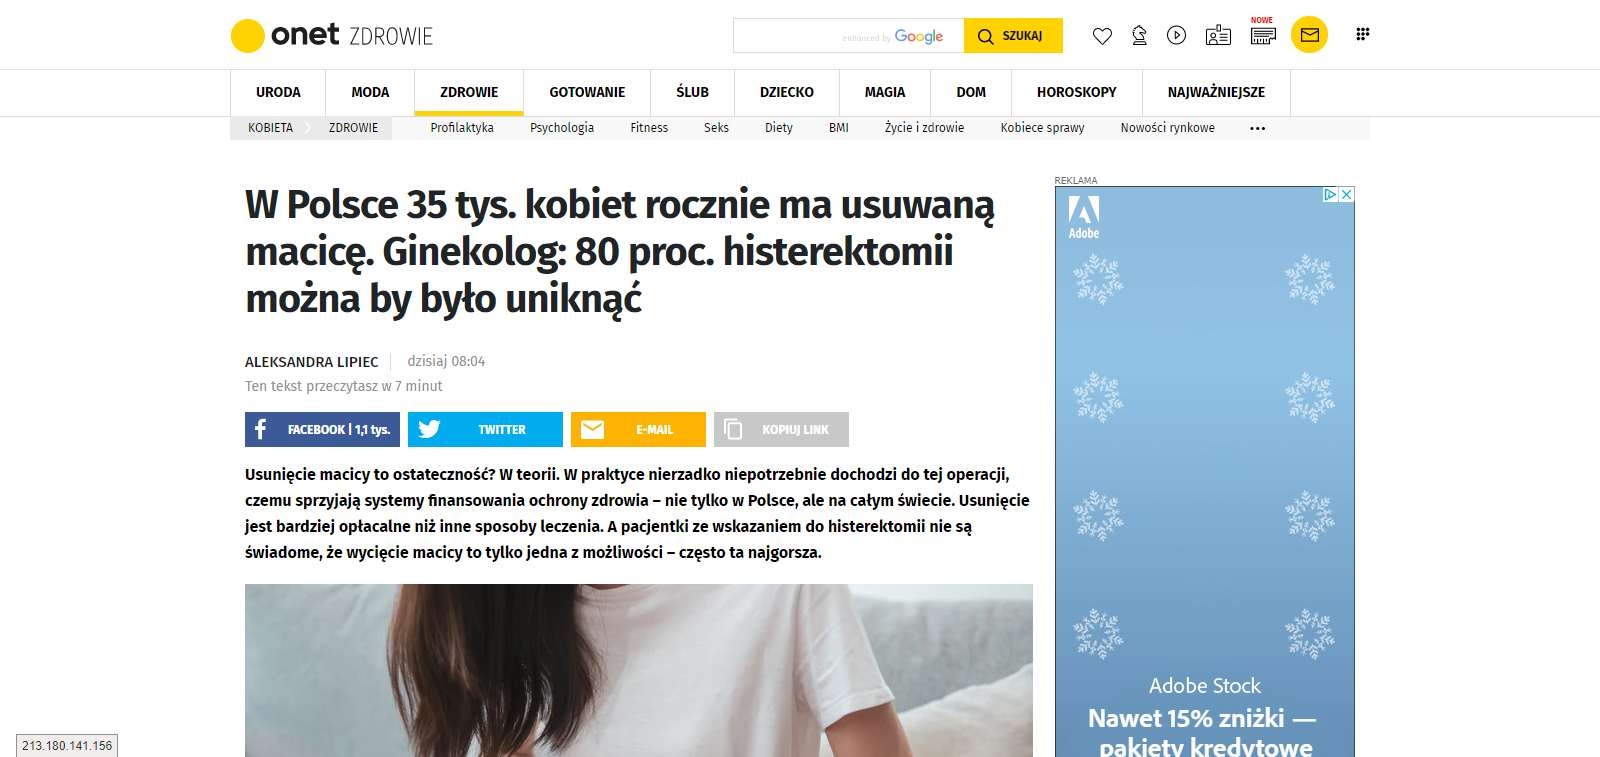Image resolution: width=1600 pixels, height=757 pixels.
Task: Open the URODA section
Action: click(278, 92)
